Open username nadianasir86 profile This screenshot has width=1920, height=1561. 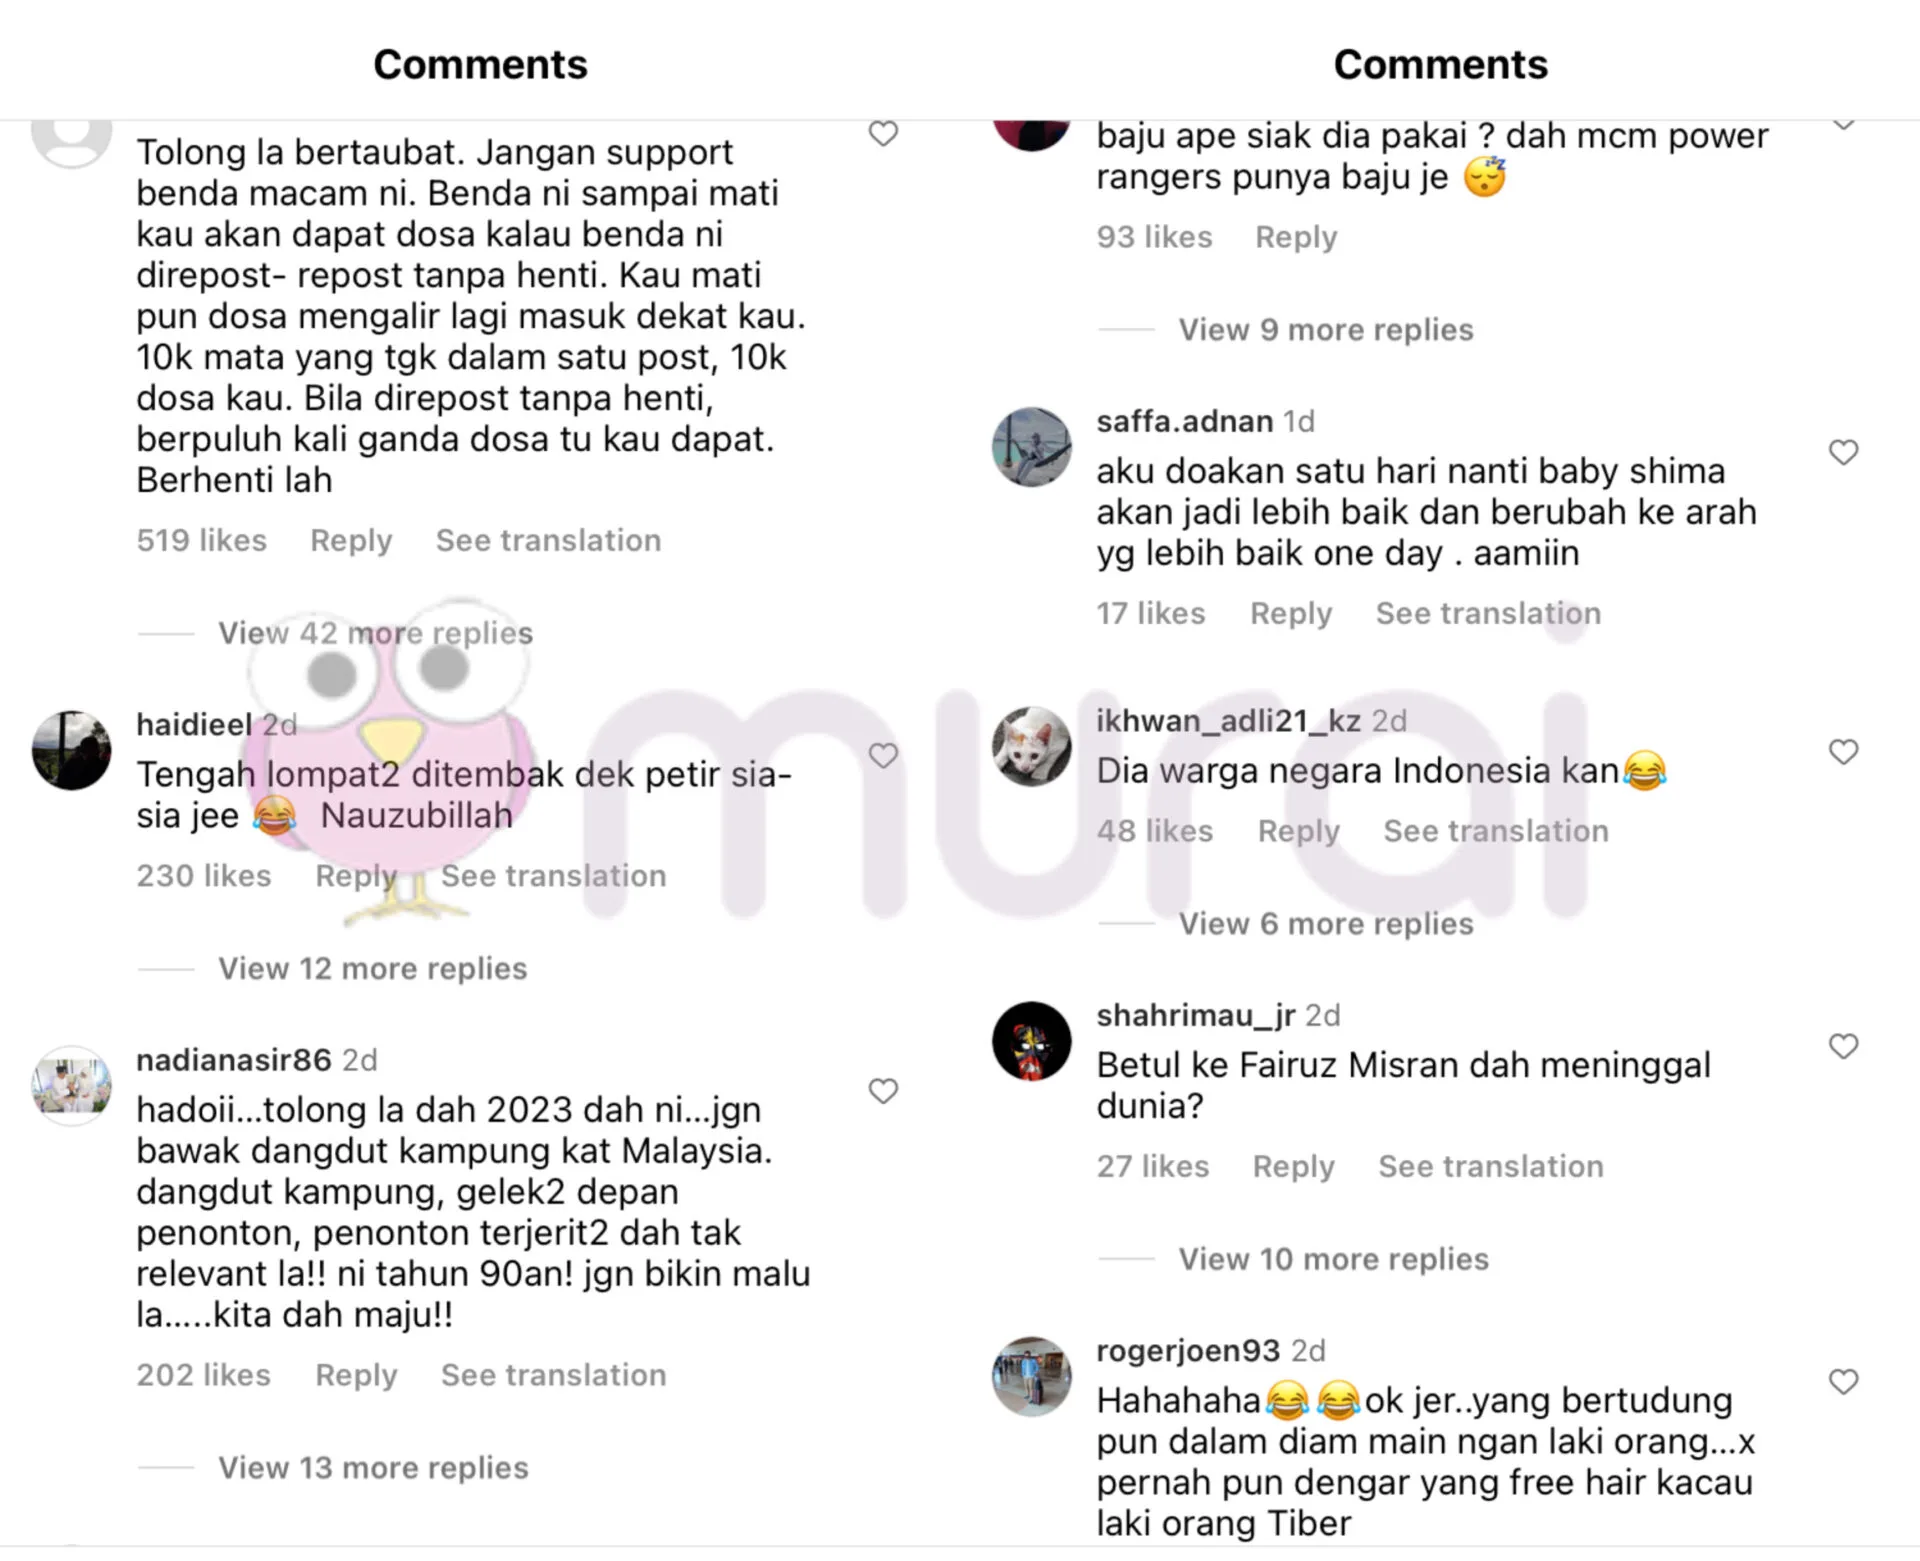pyautogui.click(x=234, y=1060)
